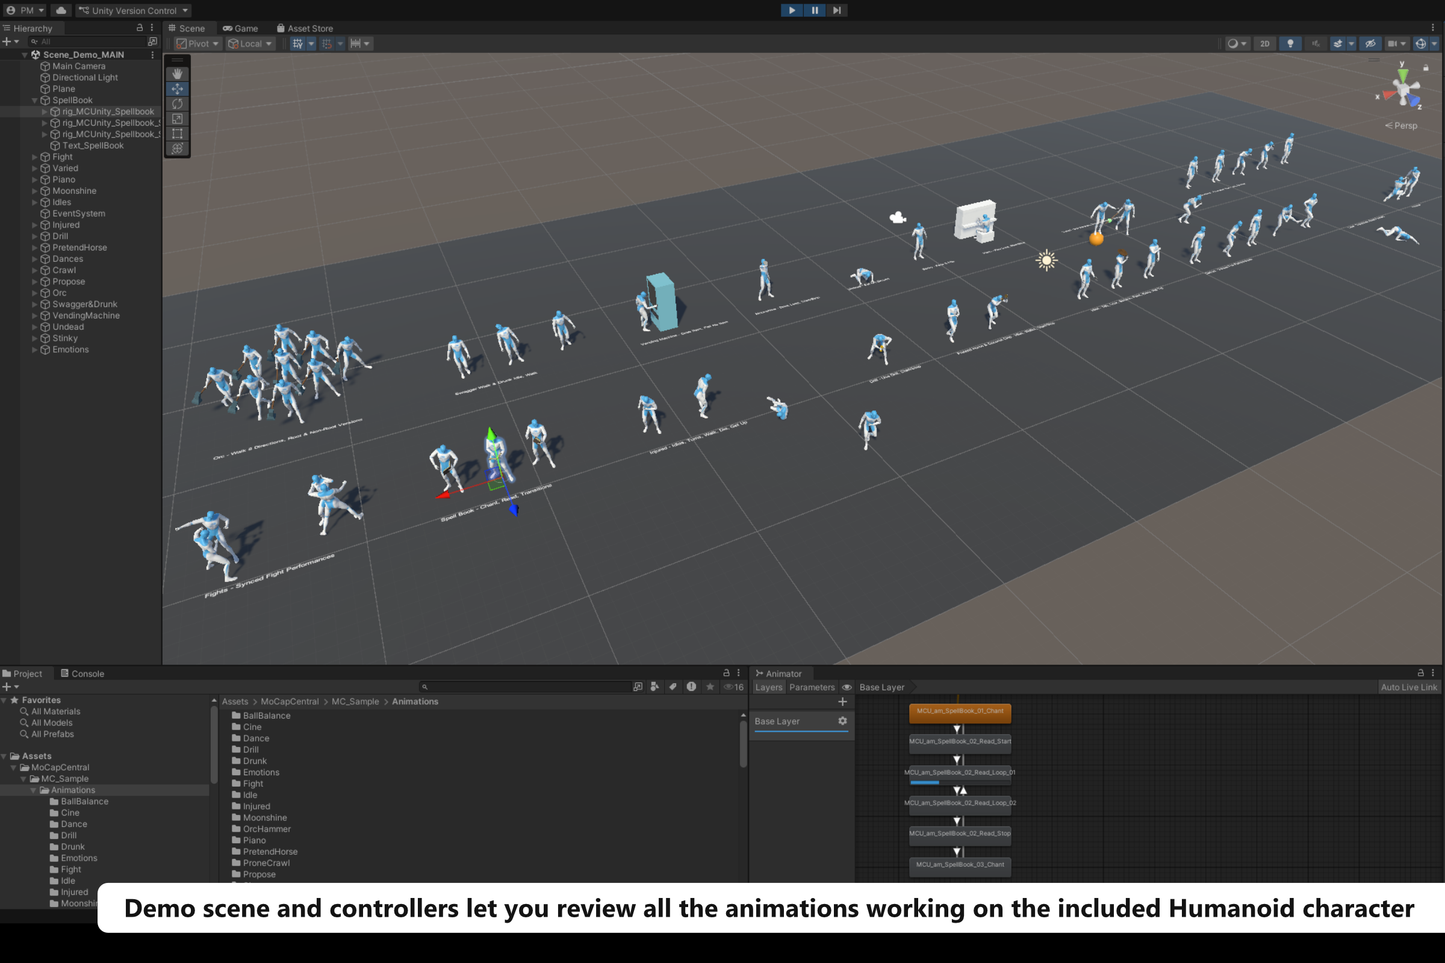Unmute scene view audio
This screenshot has height=963, width=1445.
tap(1316, 43)
